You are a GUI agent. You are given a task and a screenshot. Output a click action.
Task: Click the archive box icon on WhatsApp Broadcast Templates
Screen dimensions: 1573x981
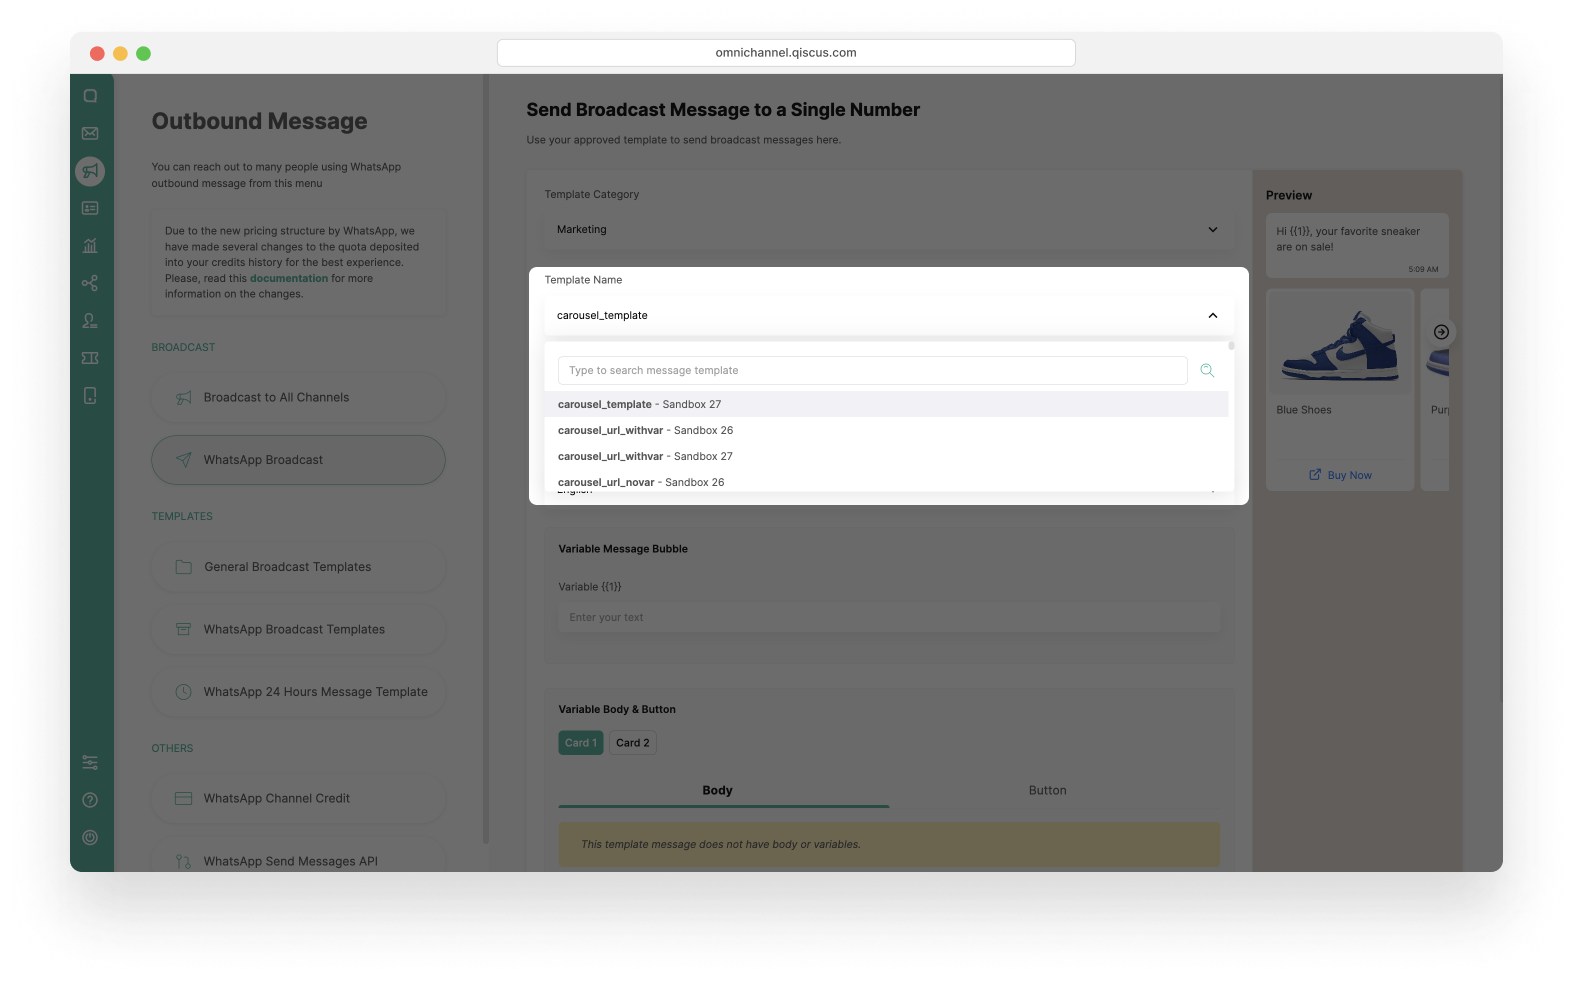tap(184, 630)
